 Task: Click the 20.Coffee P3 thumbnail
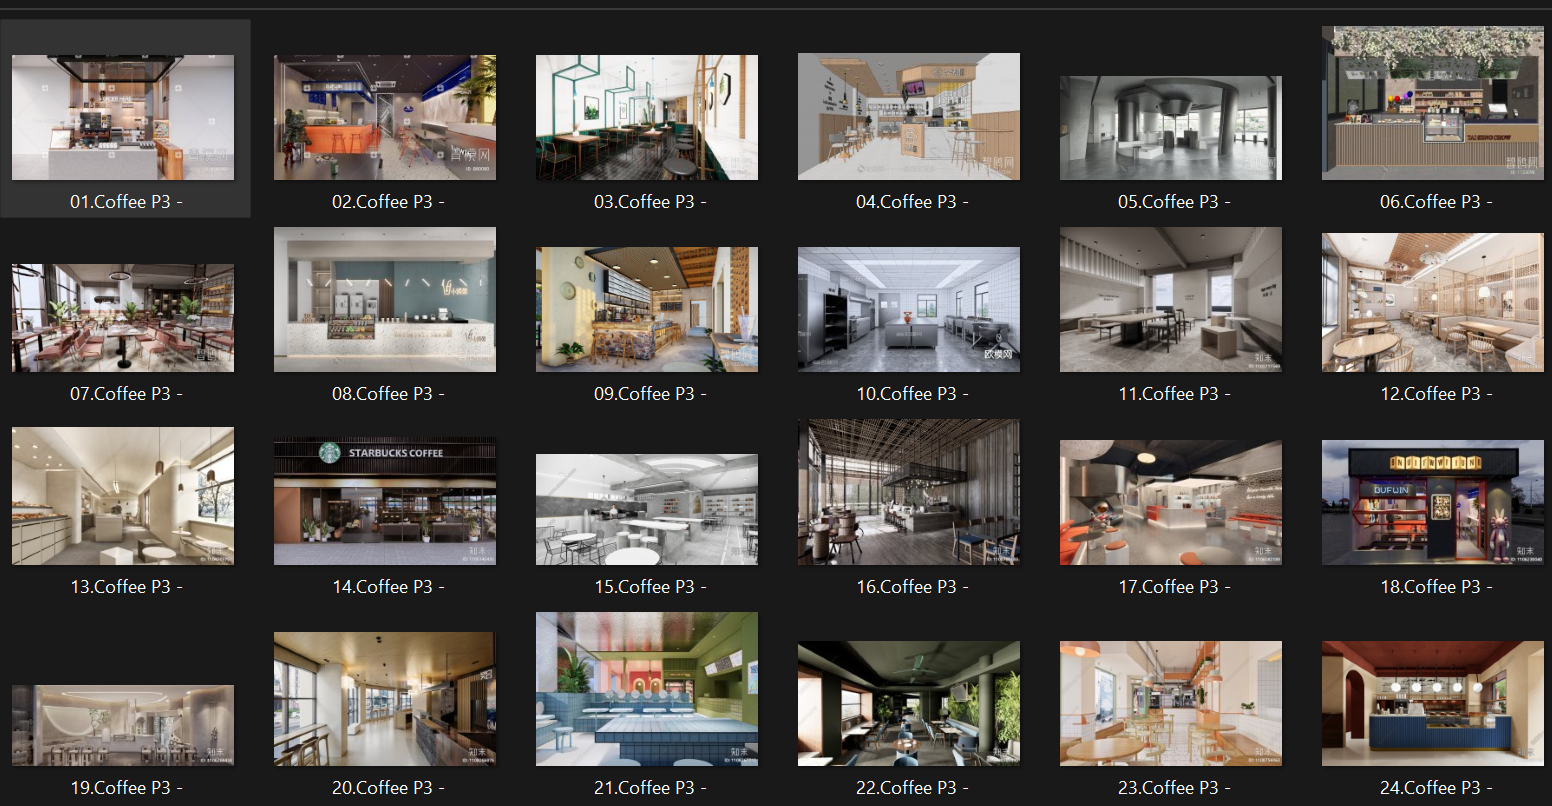(x=385, y=699)
